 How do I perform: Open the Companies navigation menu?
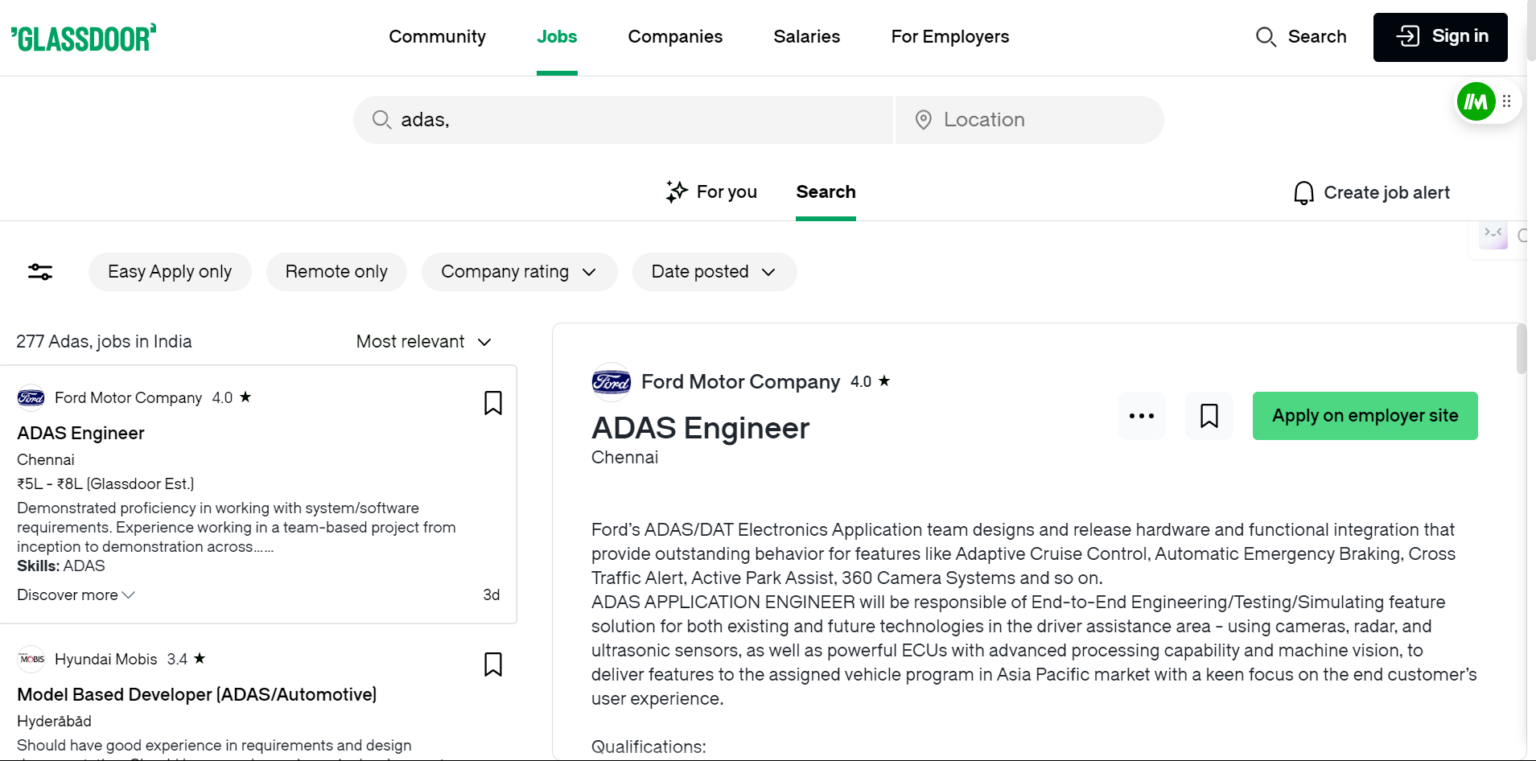[675, 37]
